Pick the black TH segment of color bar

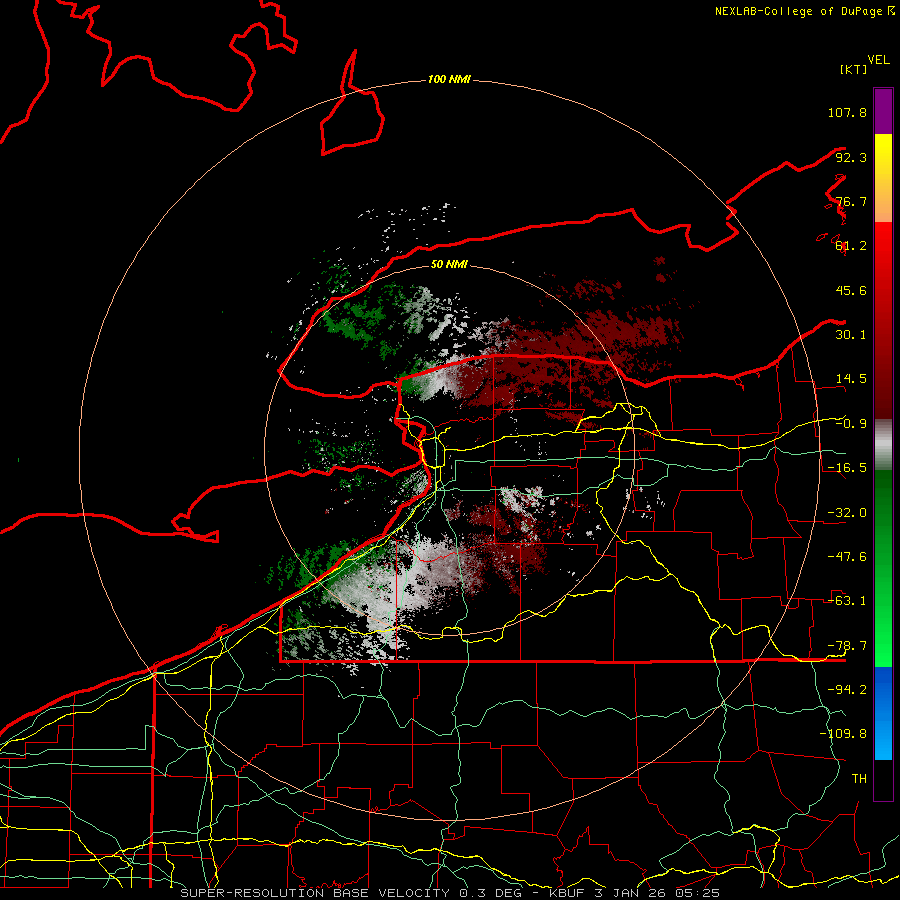pyautogui.click(x=883, y=780)
